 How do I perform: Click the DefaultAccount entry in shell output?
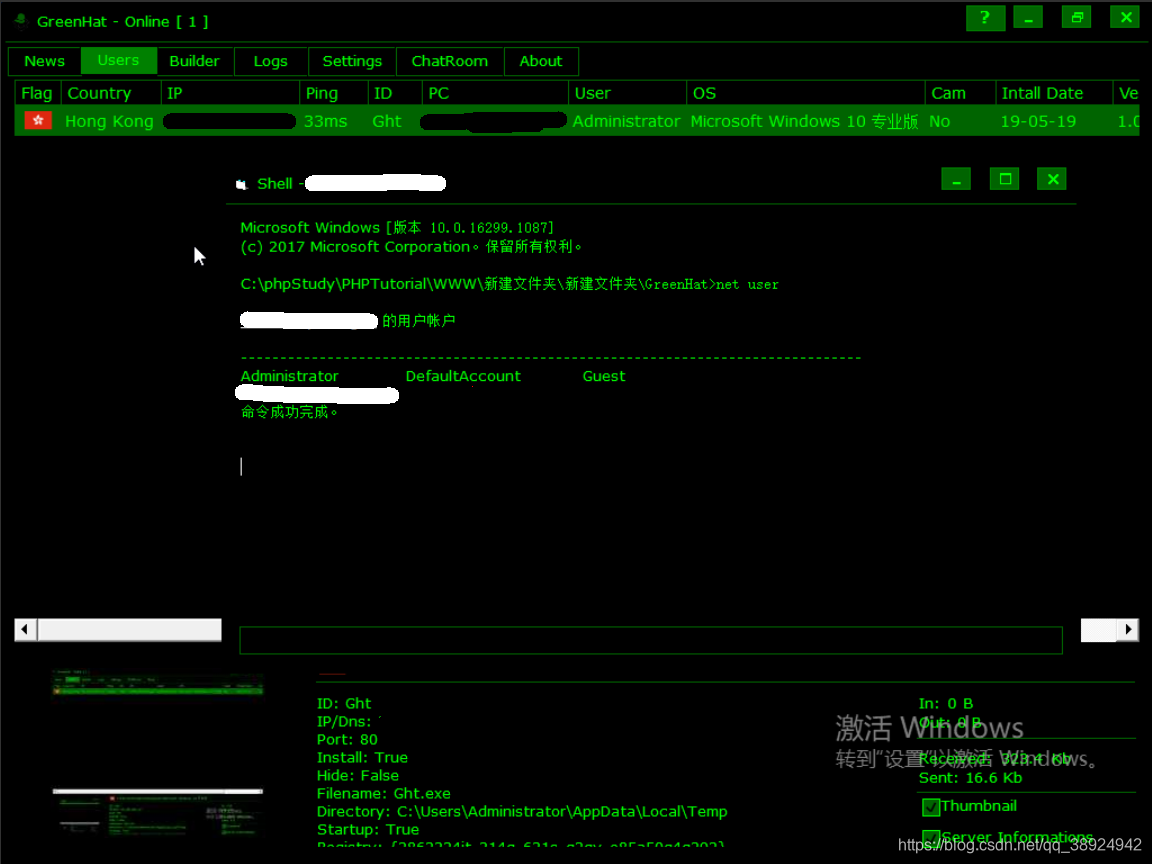point(463,376)
